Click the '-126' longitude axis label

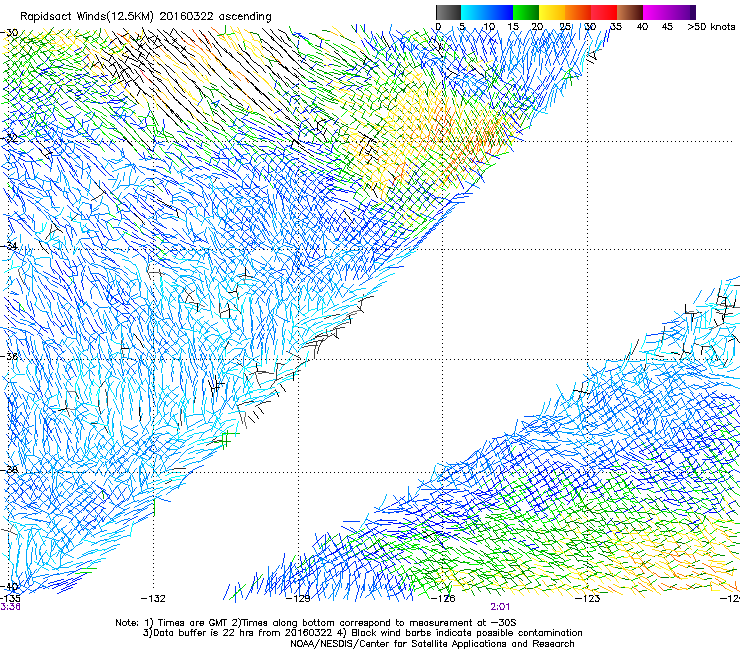(443, 599)
